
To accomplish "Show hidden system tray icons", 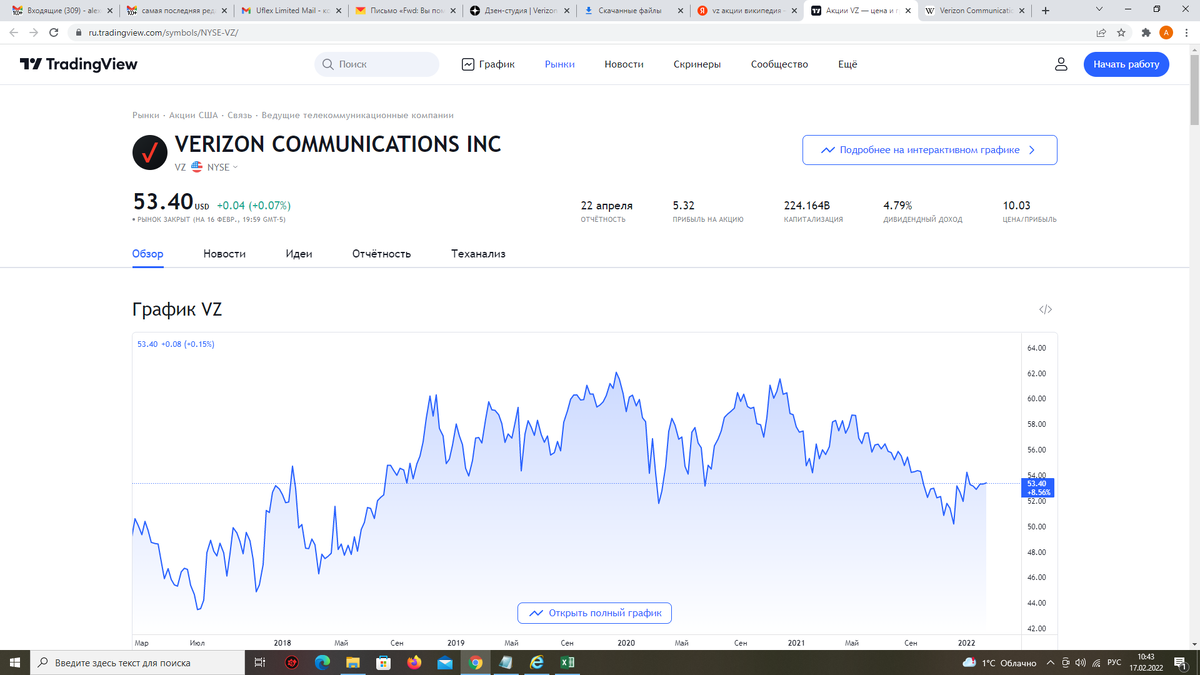I will coord(1050,663).
